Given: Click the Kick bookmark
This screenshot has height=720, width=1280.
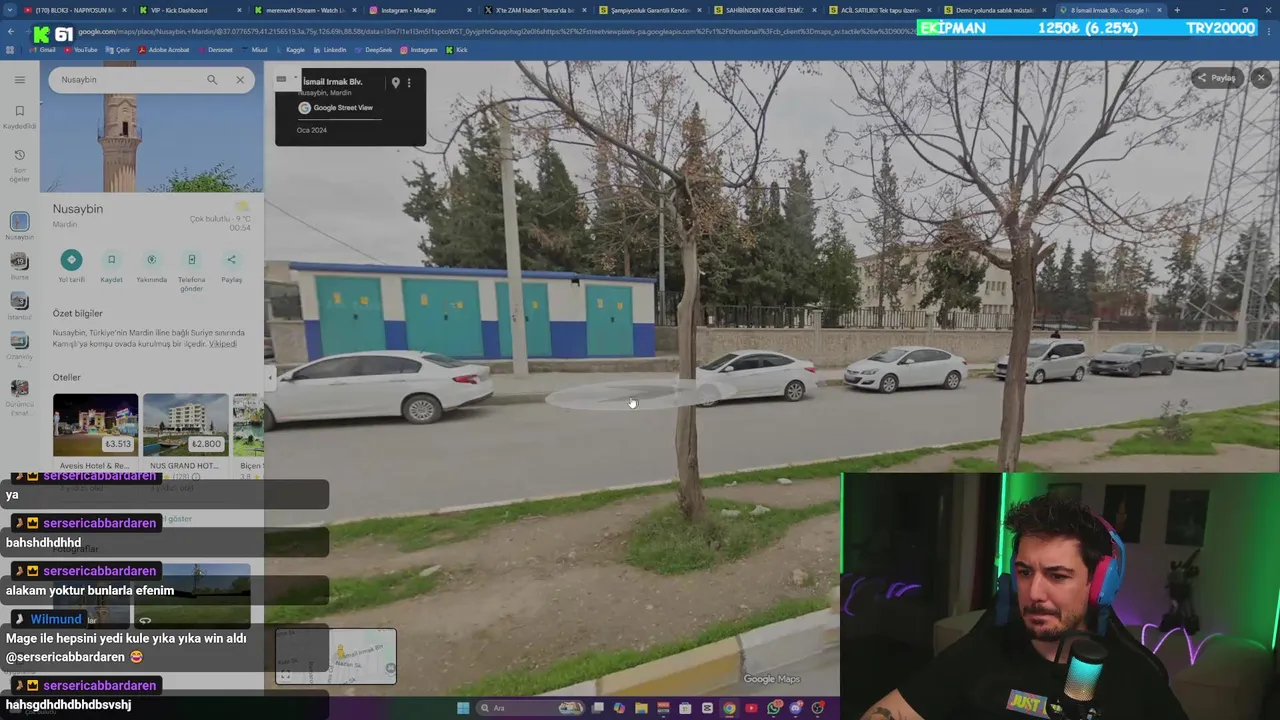Looking at the screenshot, I should pos(456,49).
